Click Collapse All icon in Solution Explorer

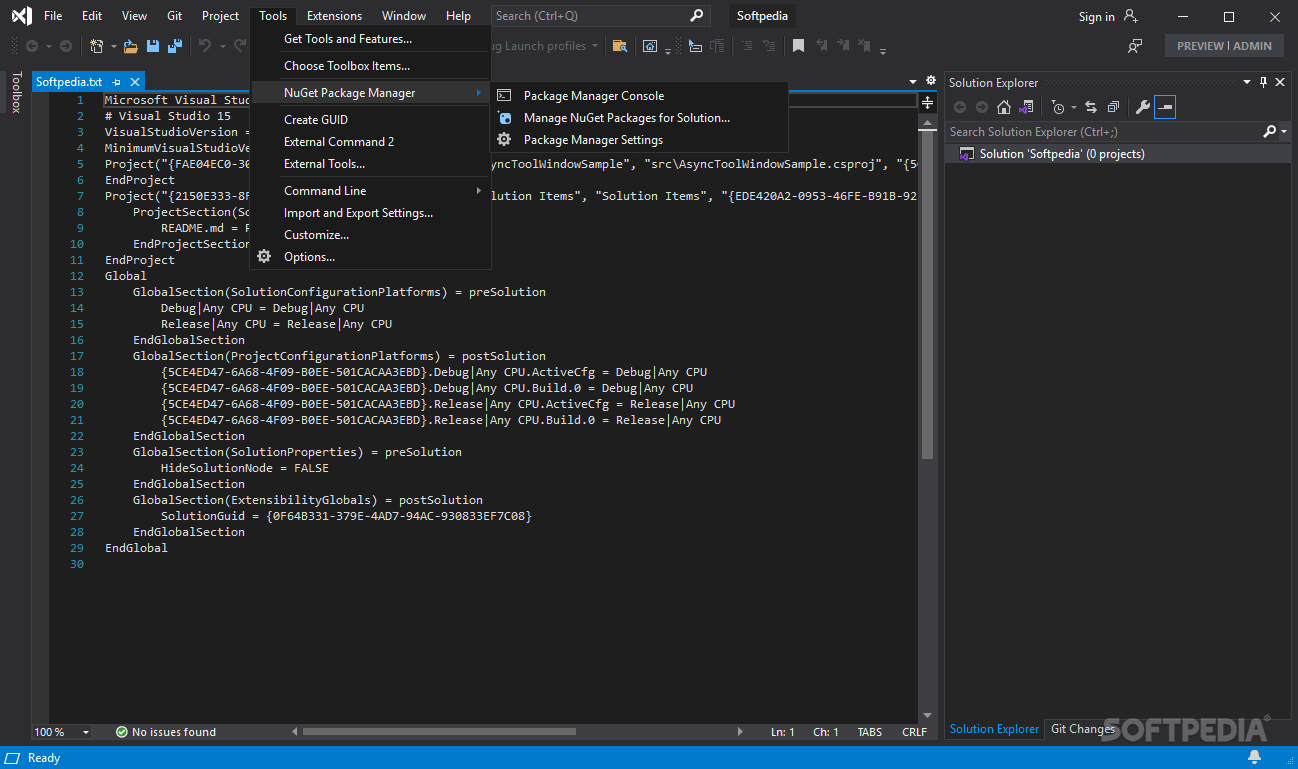[1113, 107]
